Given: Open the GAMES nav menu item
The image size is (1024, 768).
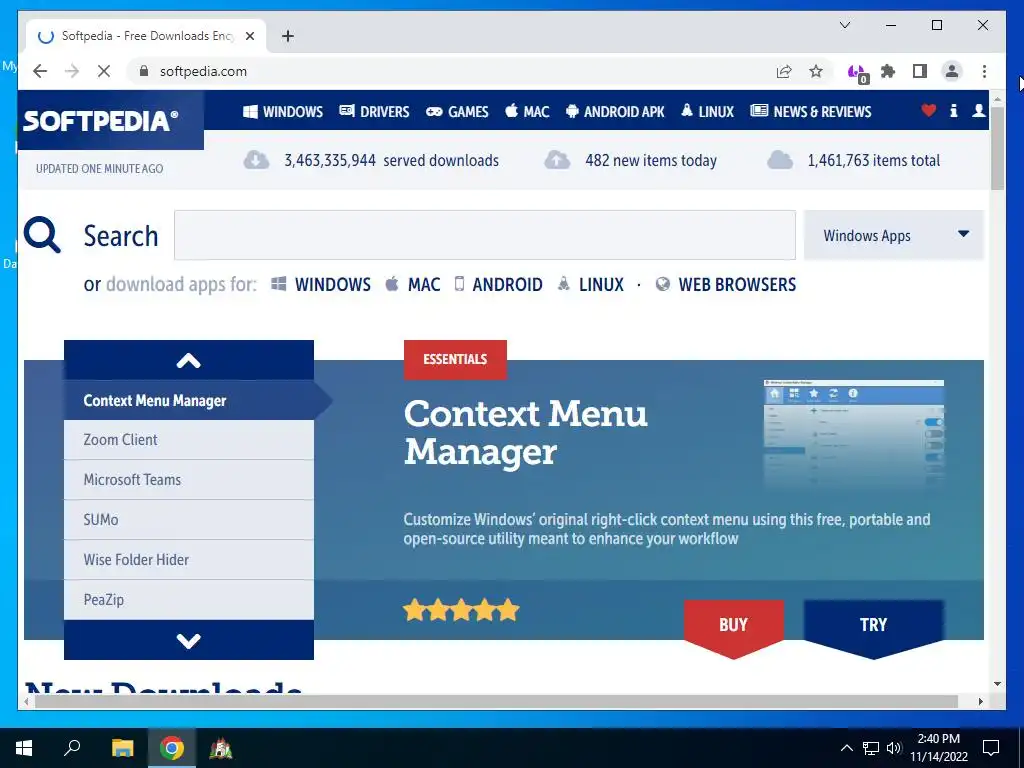Looking at the screenshot, I should pos(457,112).
